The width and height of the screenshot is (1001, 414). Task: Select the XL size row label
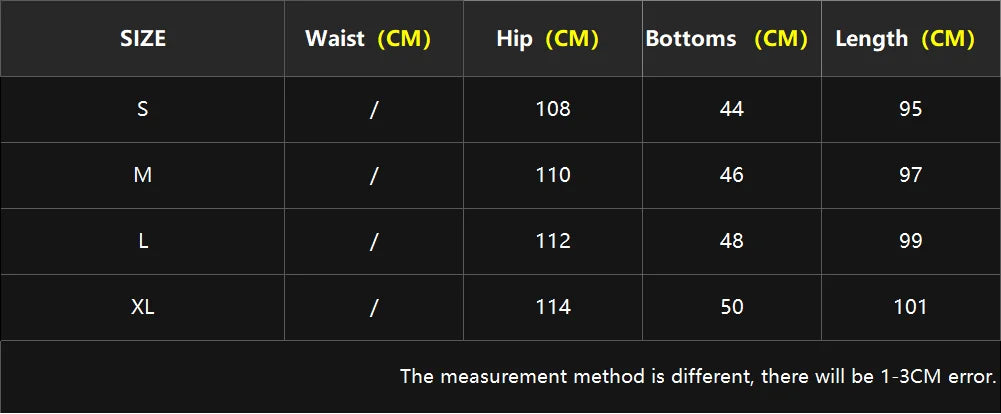point(143,307)
